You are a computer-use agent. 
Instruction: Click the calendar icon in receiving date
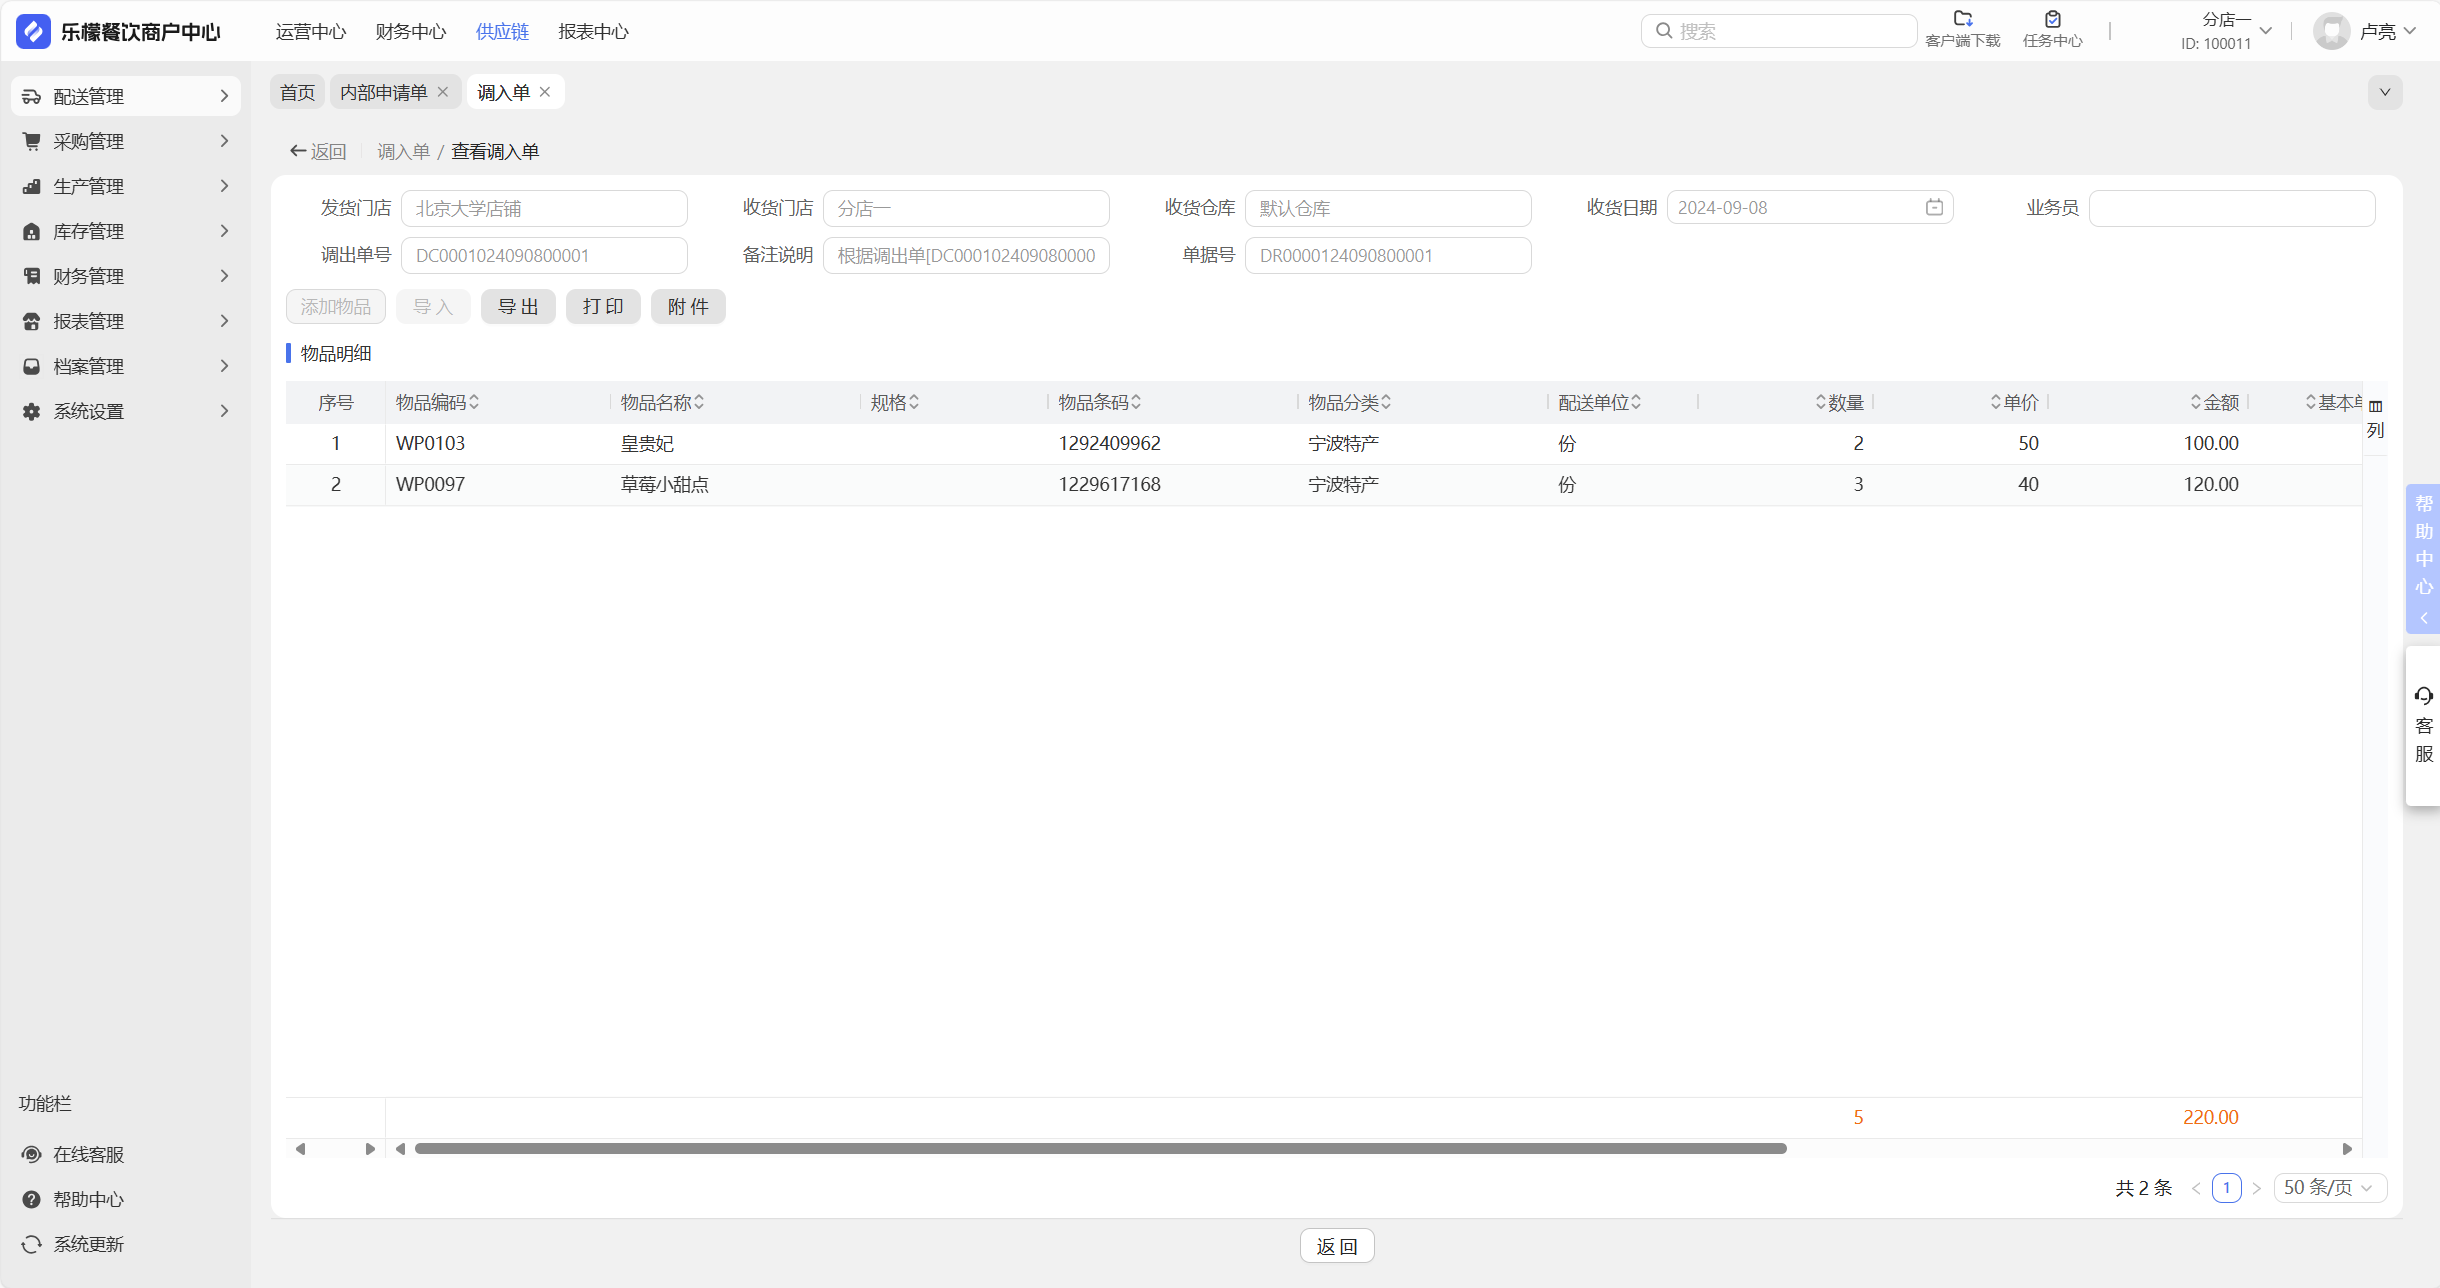(x=1934, y=207)
